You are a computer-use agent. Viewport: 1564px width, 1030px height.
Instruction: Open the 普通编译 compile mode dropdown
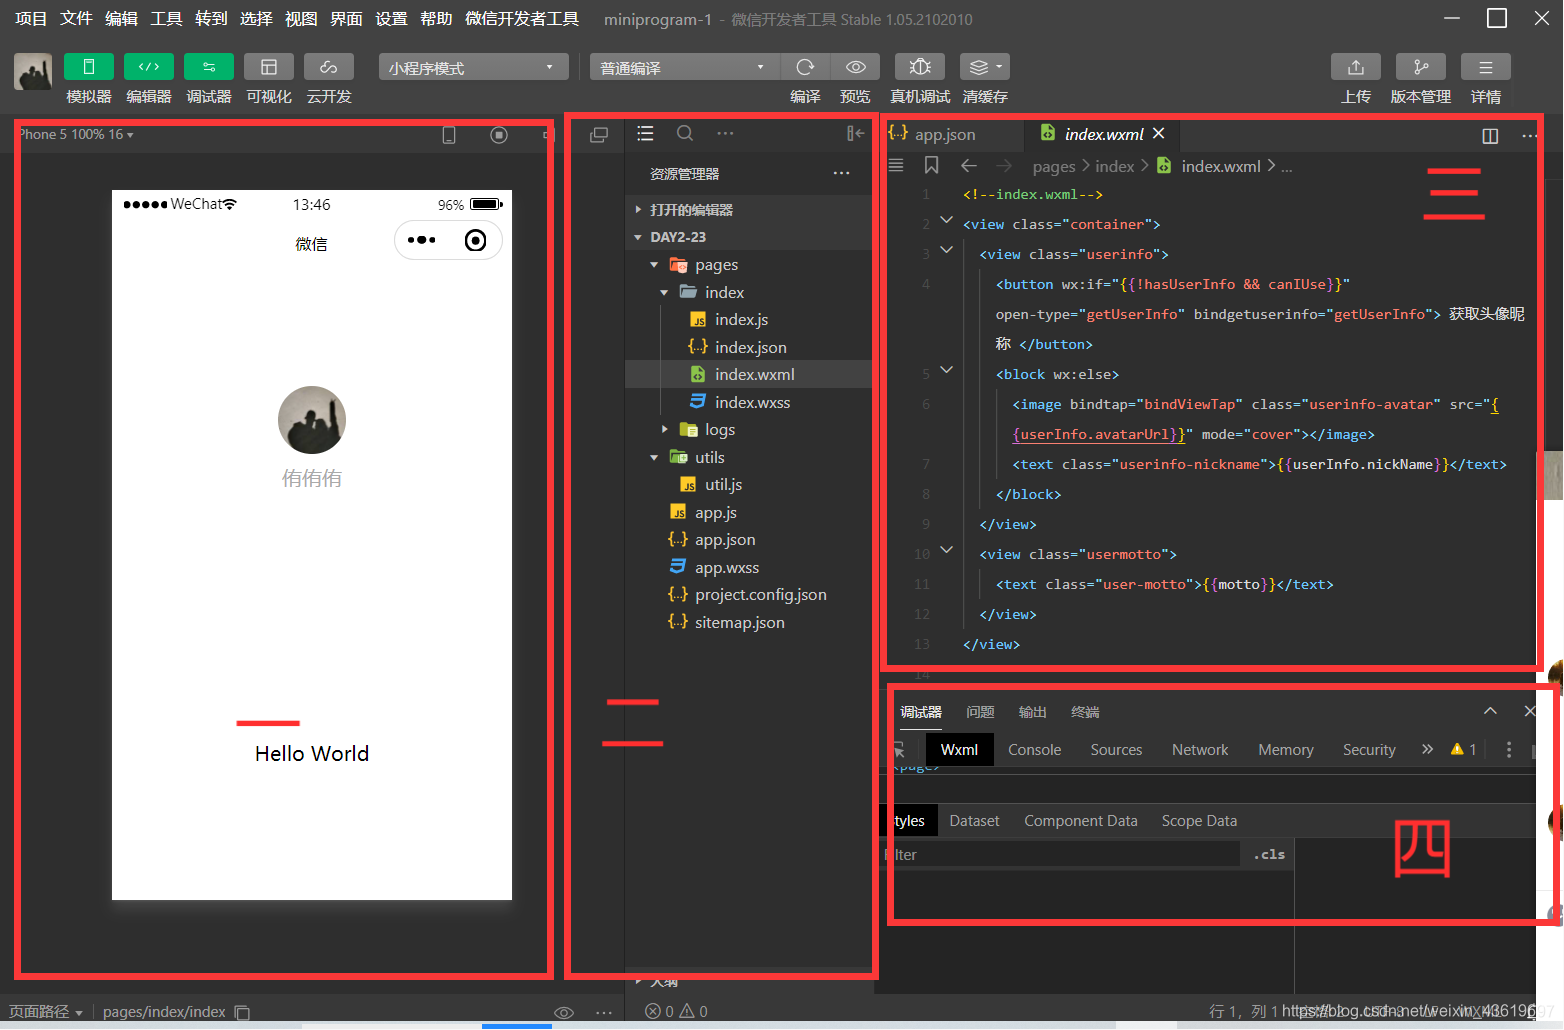click(x=684, y=67)
